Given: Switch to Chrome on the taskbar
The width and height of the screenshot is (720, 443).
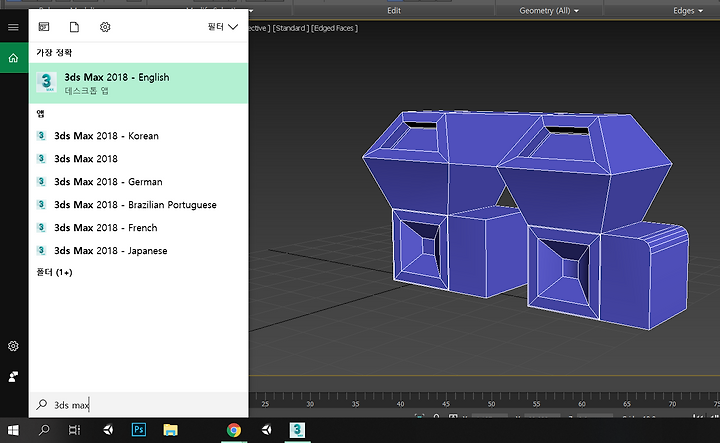Looking at the screenshot, I should coord(234,430).
